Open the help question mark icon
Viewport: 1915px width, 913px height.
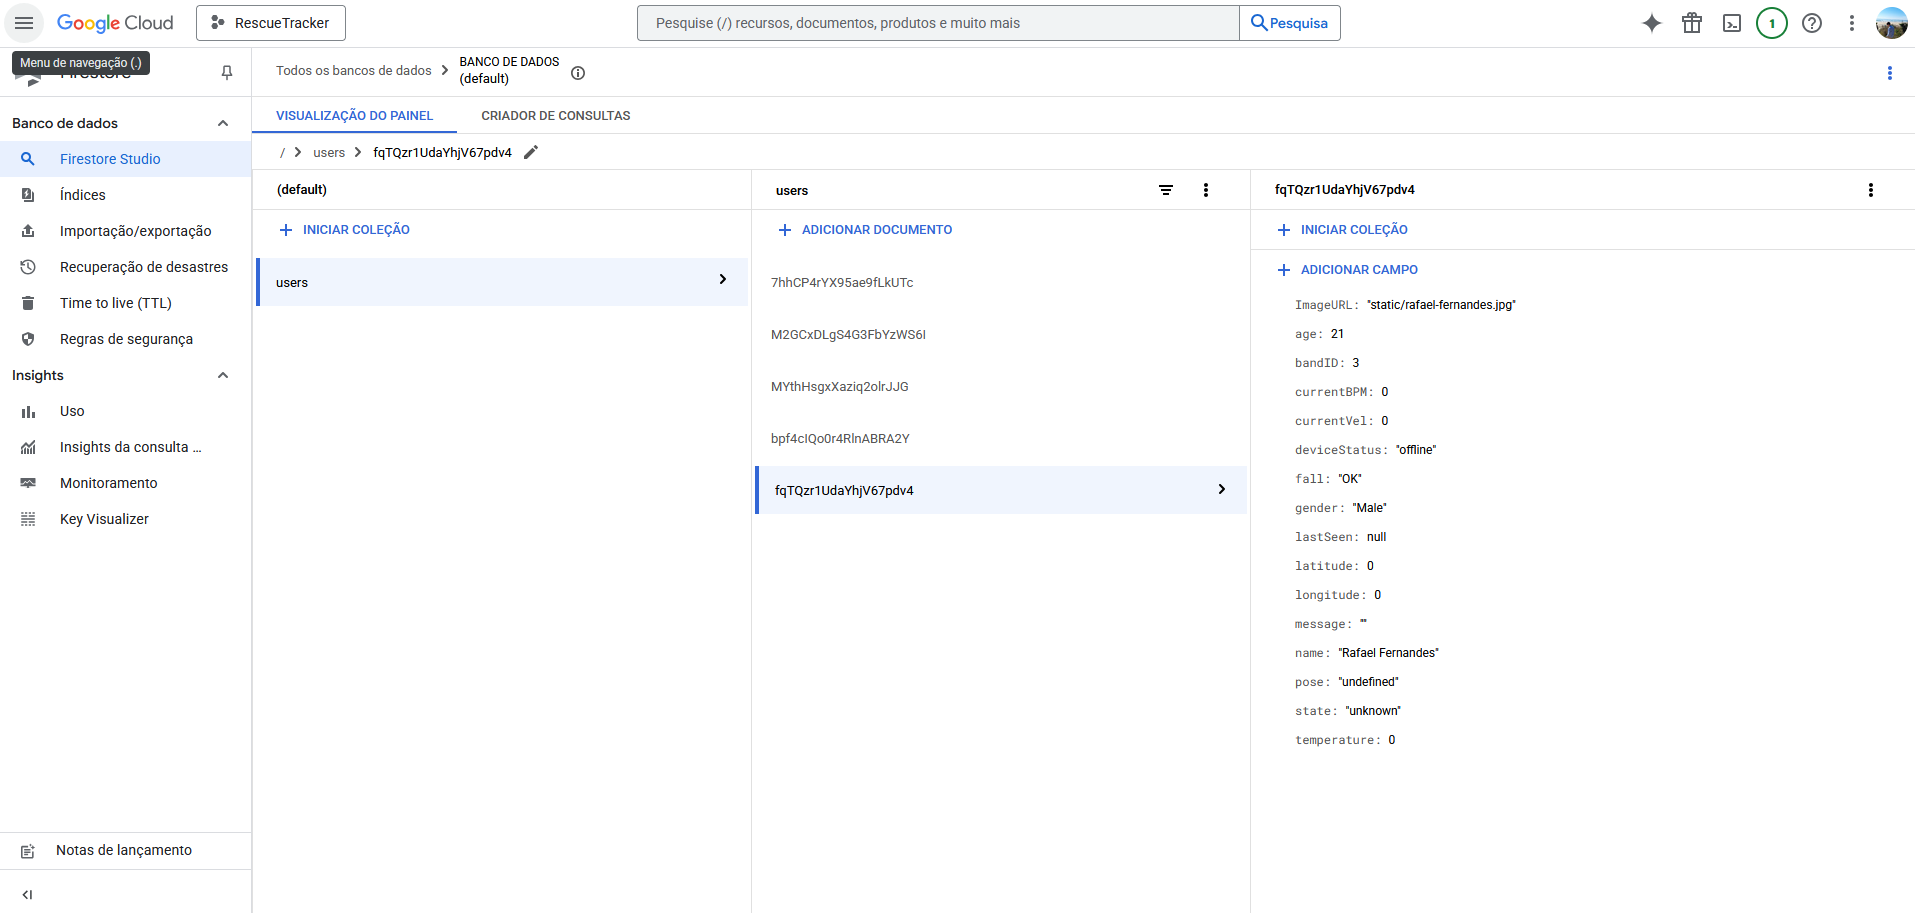(x=1811, y=23)
